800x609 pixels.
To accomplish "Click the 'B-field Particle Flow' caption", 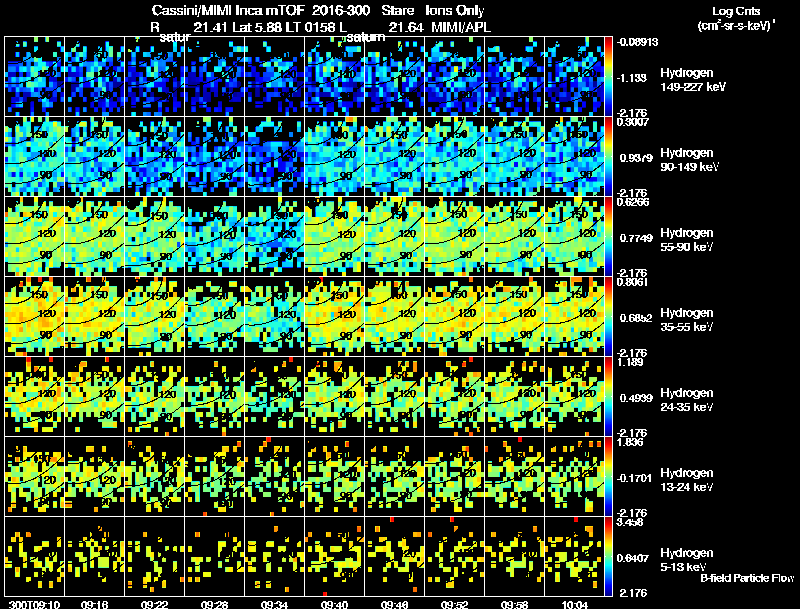I will pos(747,578).
